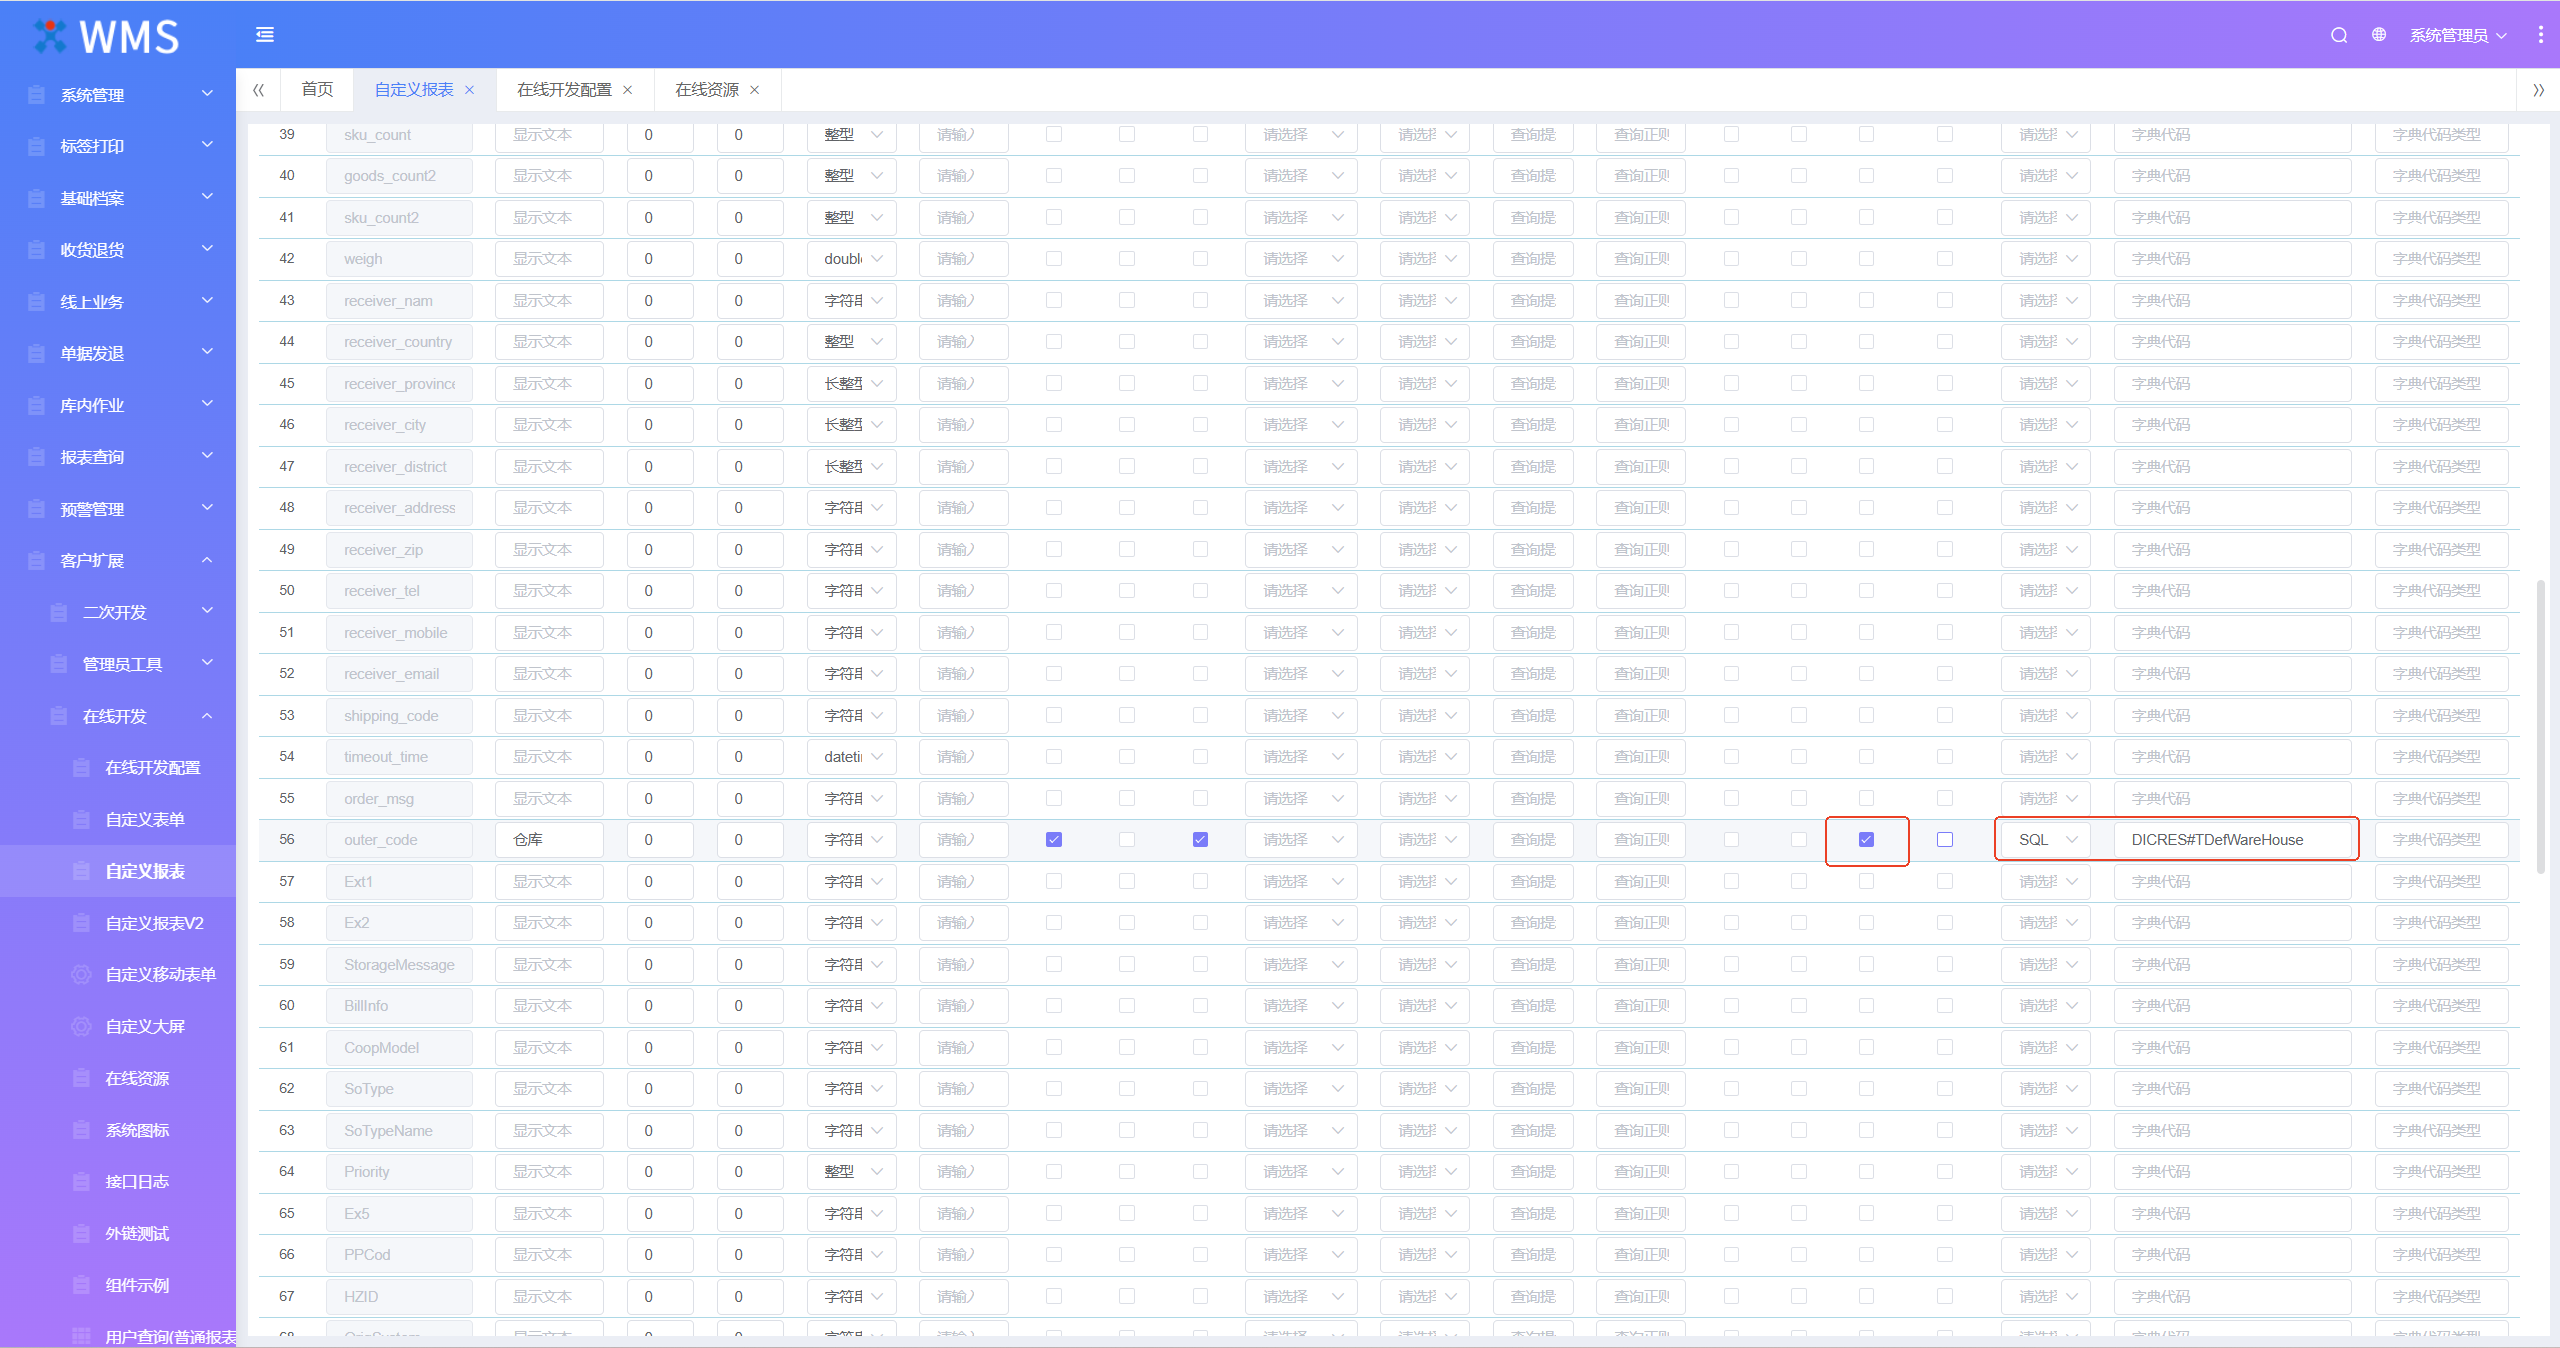
Task: Click the 标签打印 menu icon
Action: tap(37, 147)
